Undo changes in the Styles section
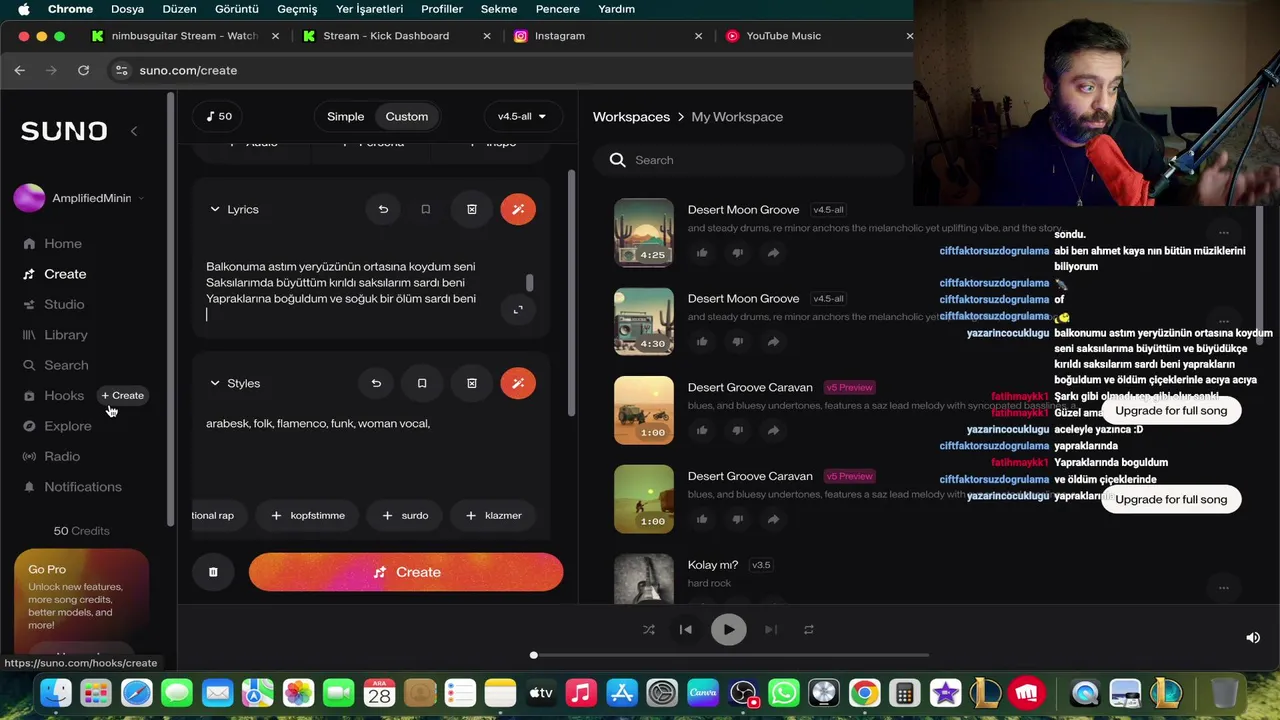 (376, 383)
